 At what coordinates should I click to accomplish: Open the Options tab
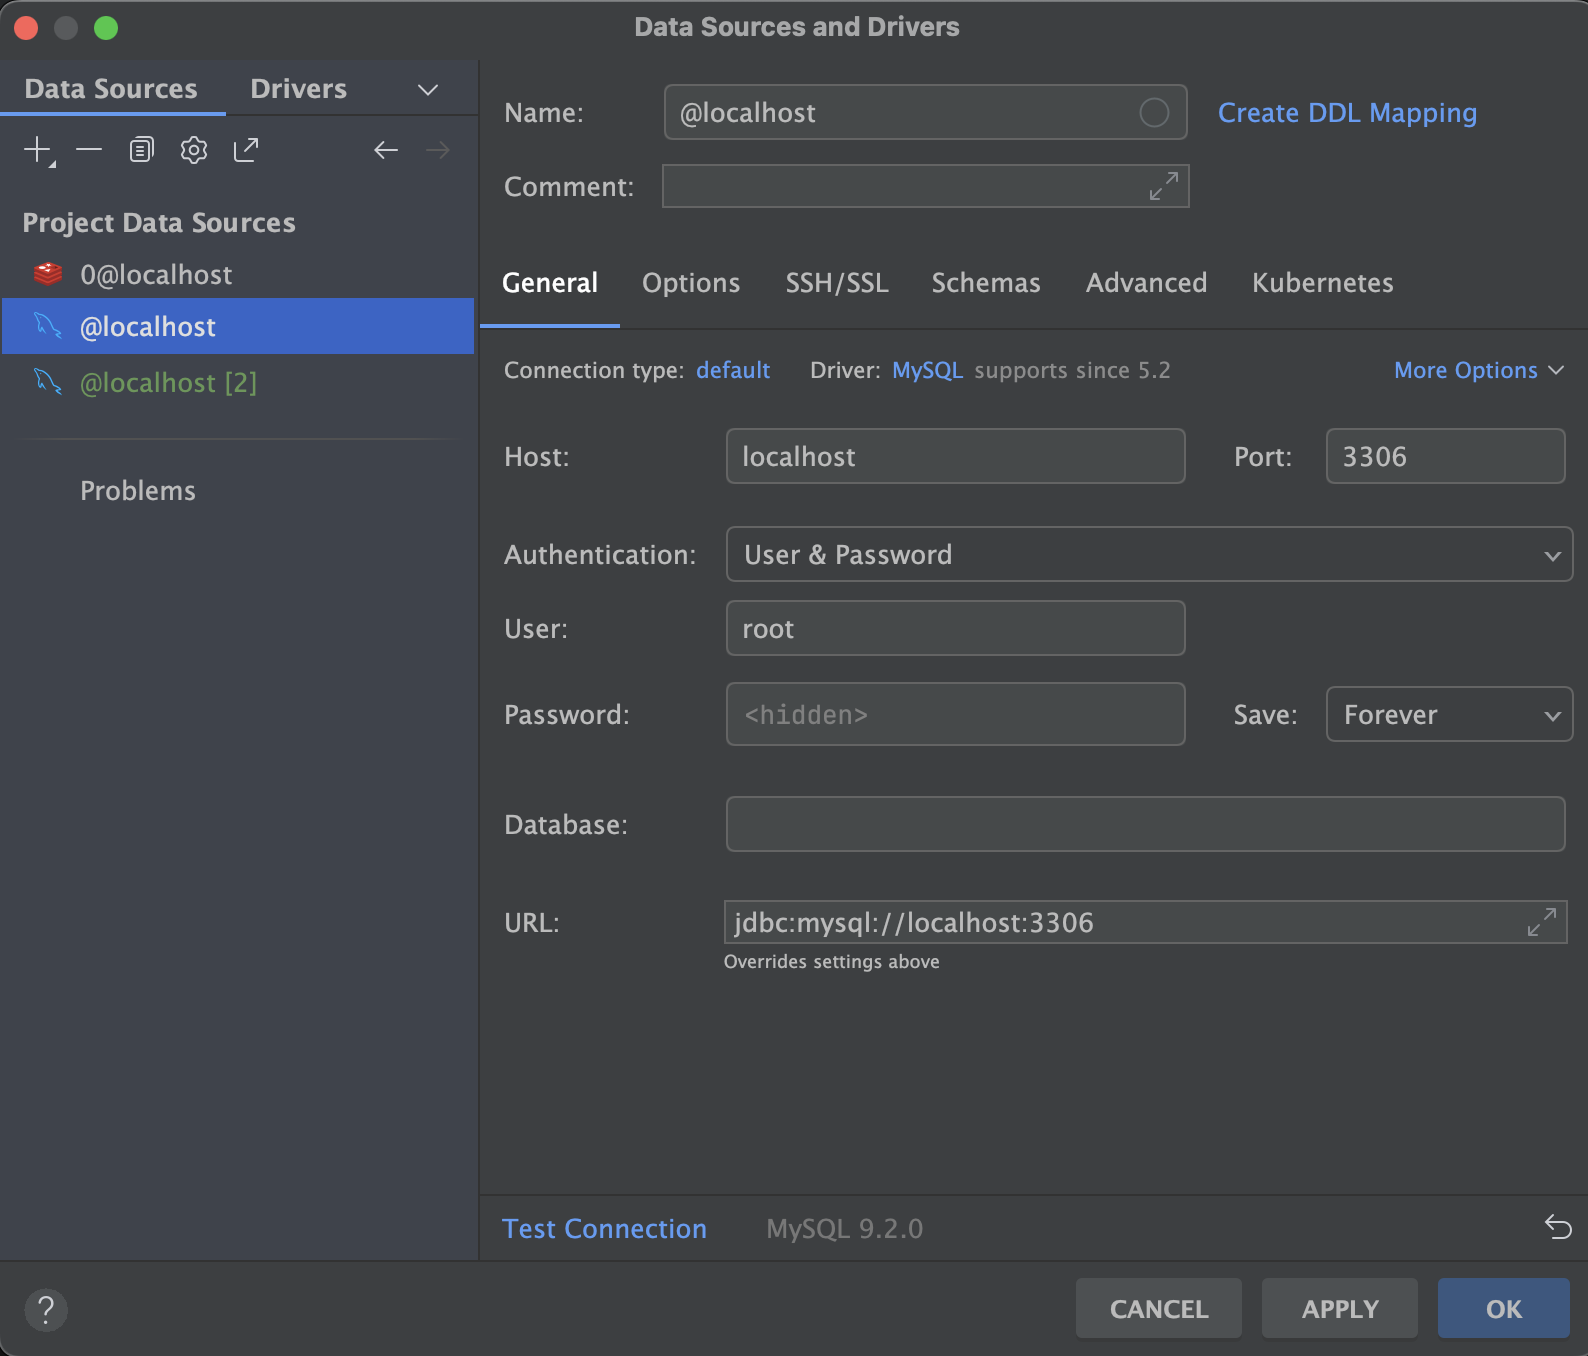[691, 283]
